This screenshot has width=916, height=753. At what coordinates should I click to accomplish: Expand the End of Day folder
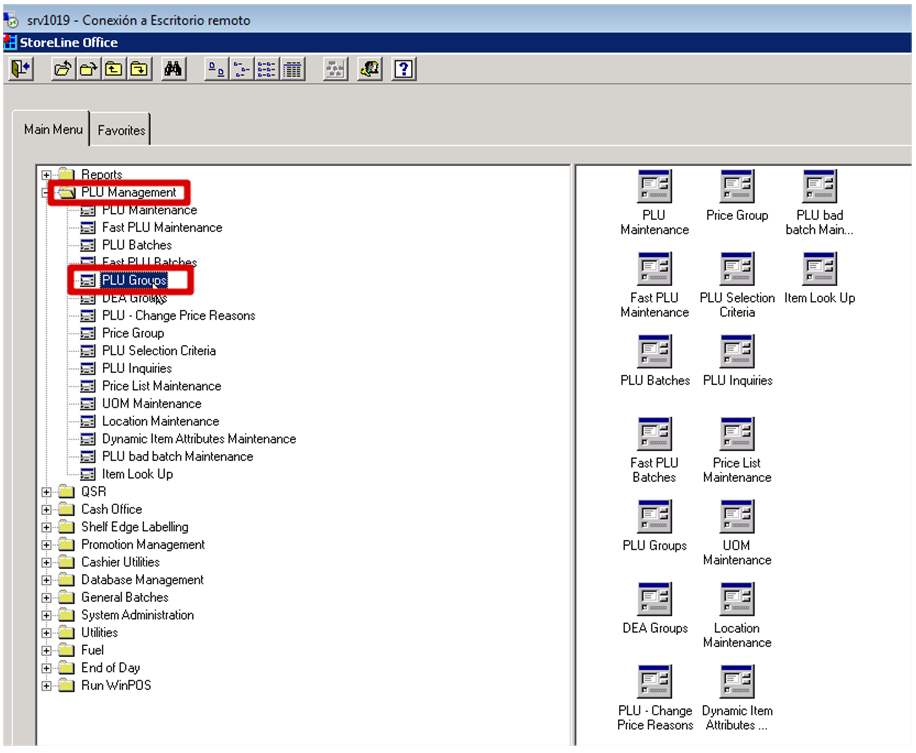click(47, 668)
